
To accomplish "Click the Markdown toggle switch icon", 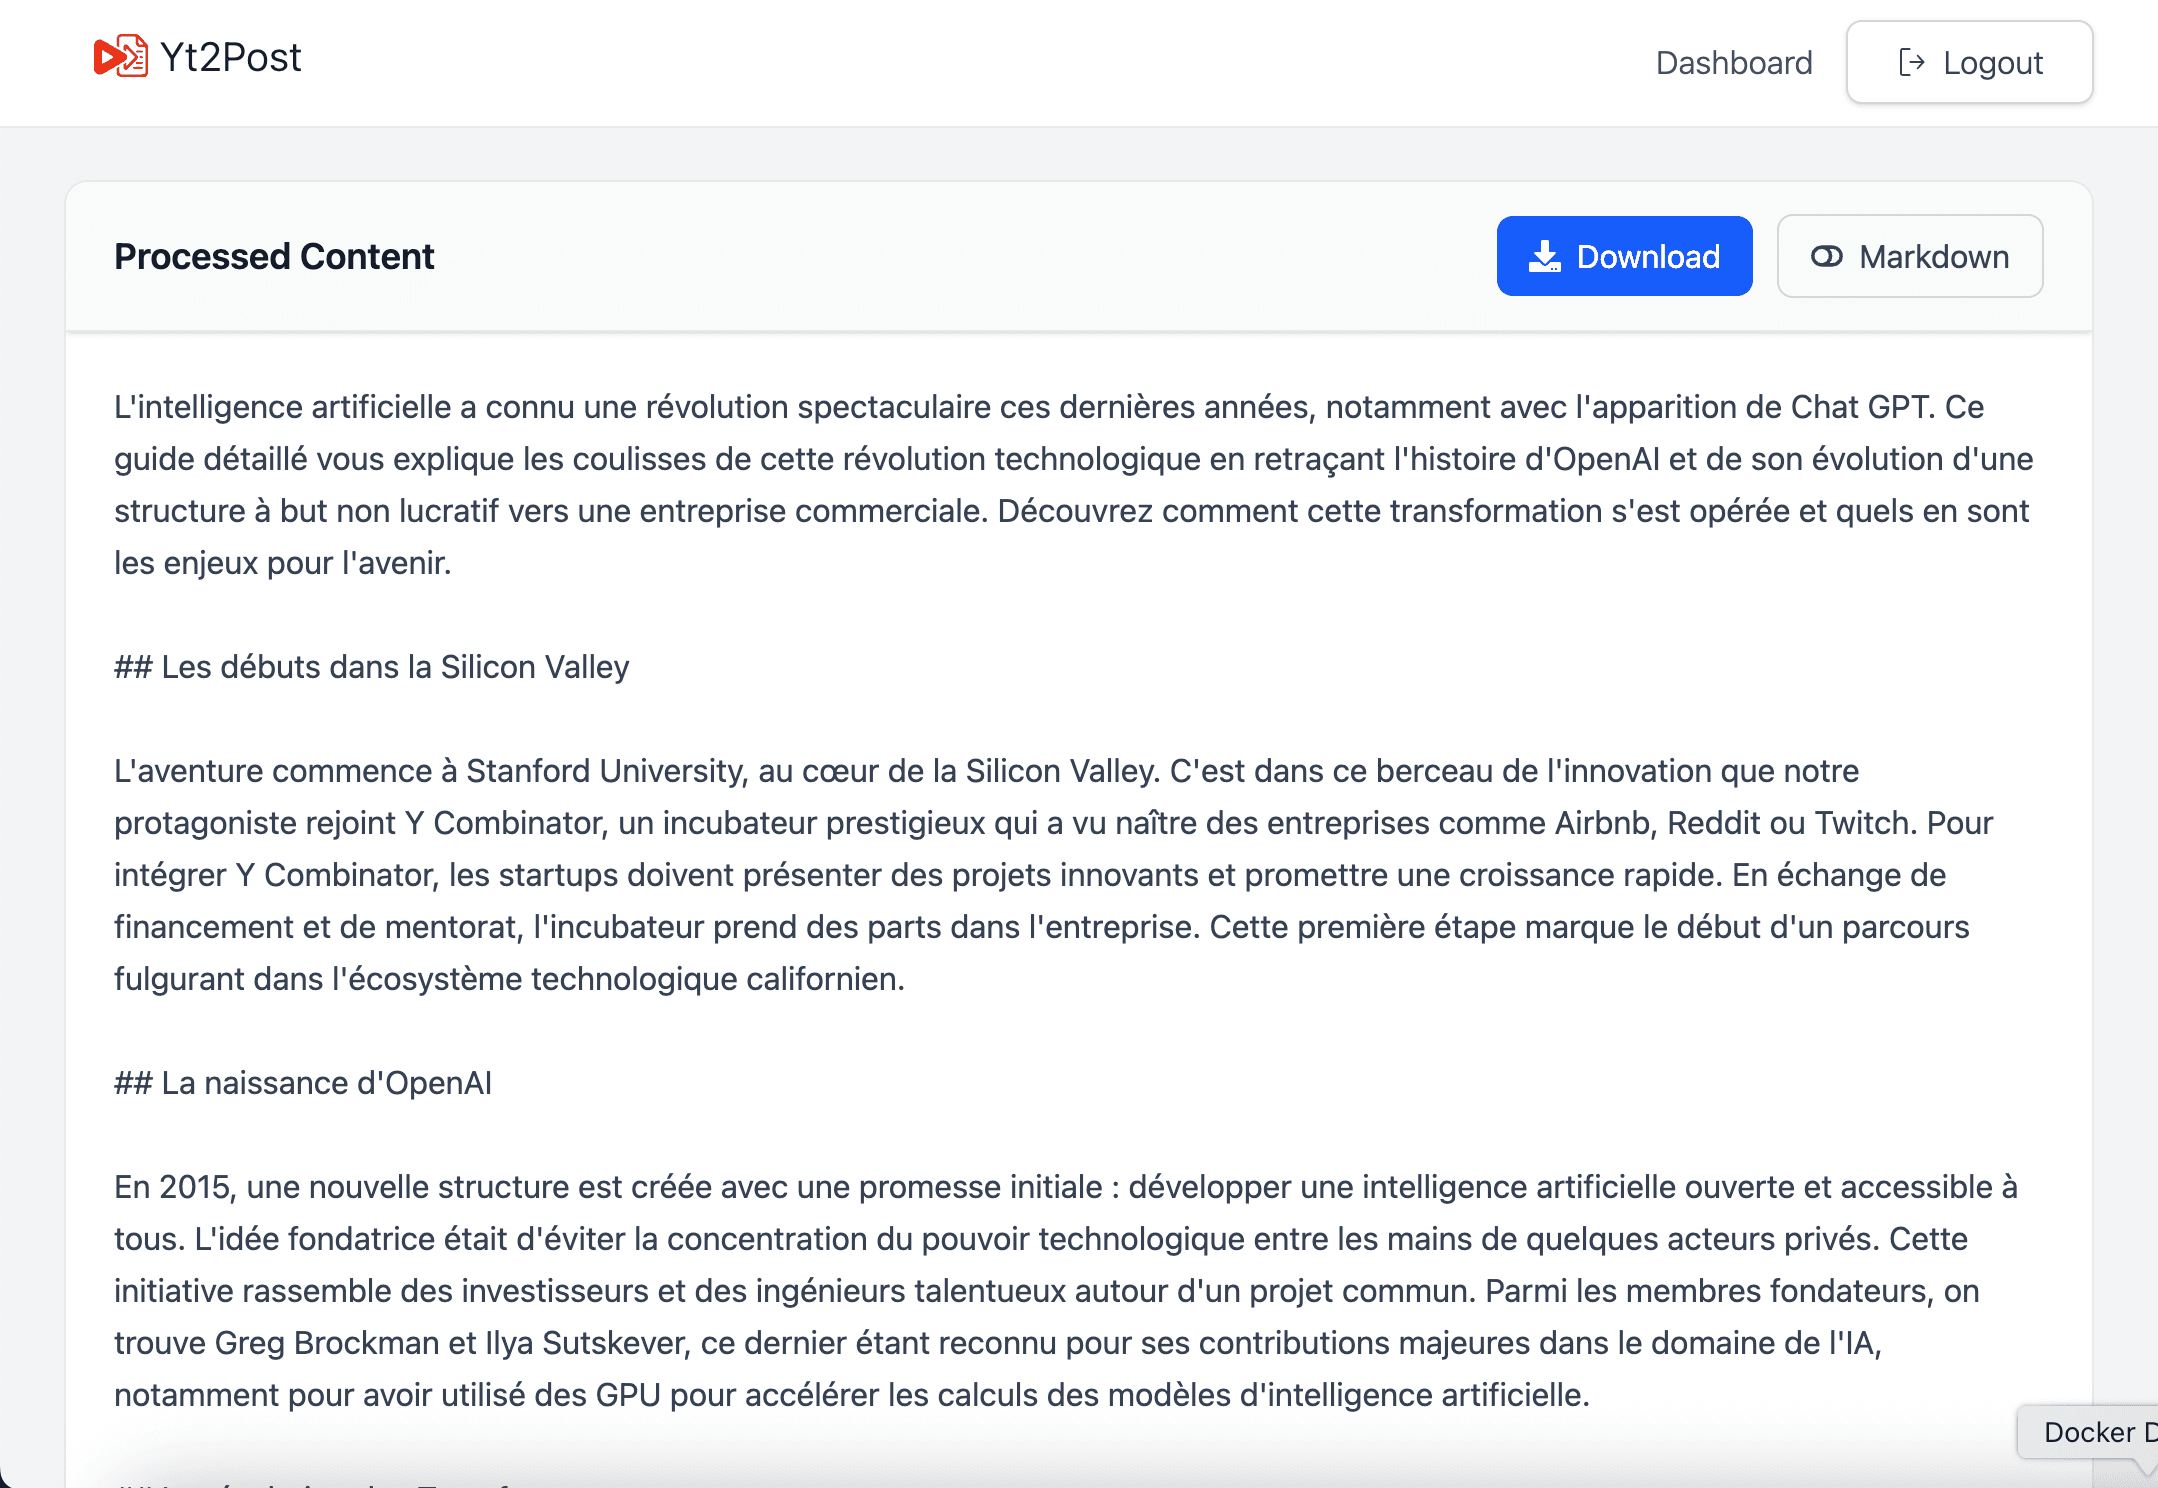I will tap(1826, 257).
